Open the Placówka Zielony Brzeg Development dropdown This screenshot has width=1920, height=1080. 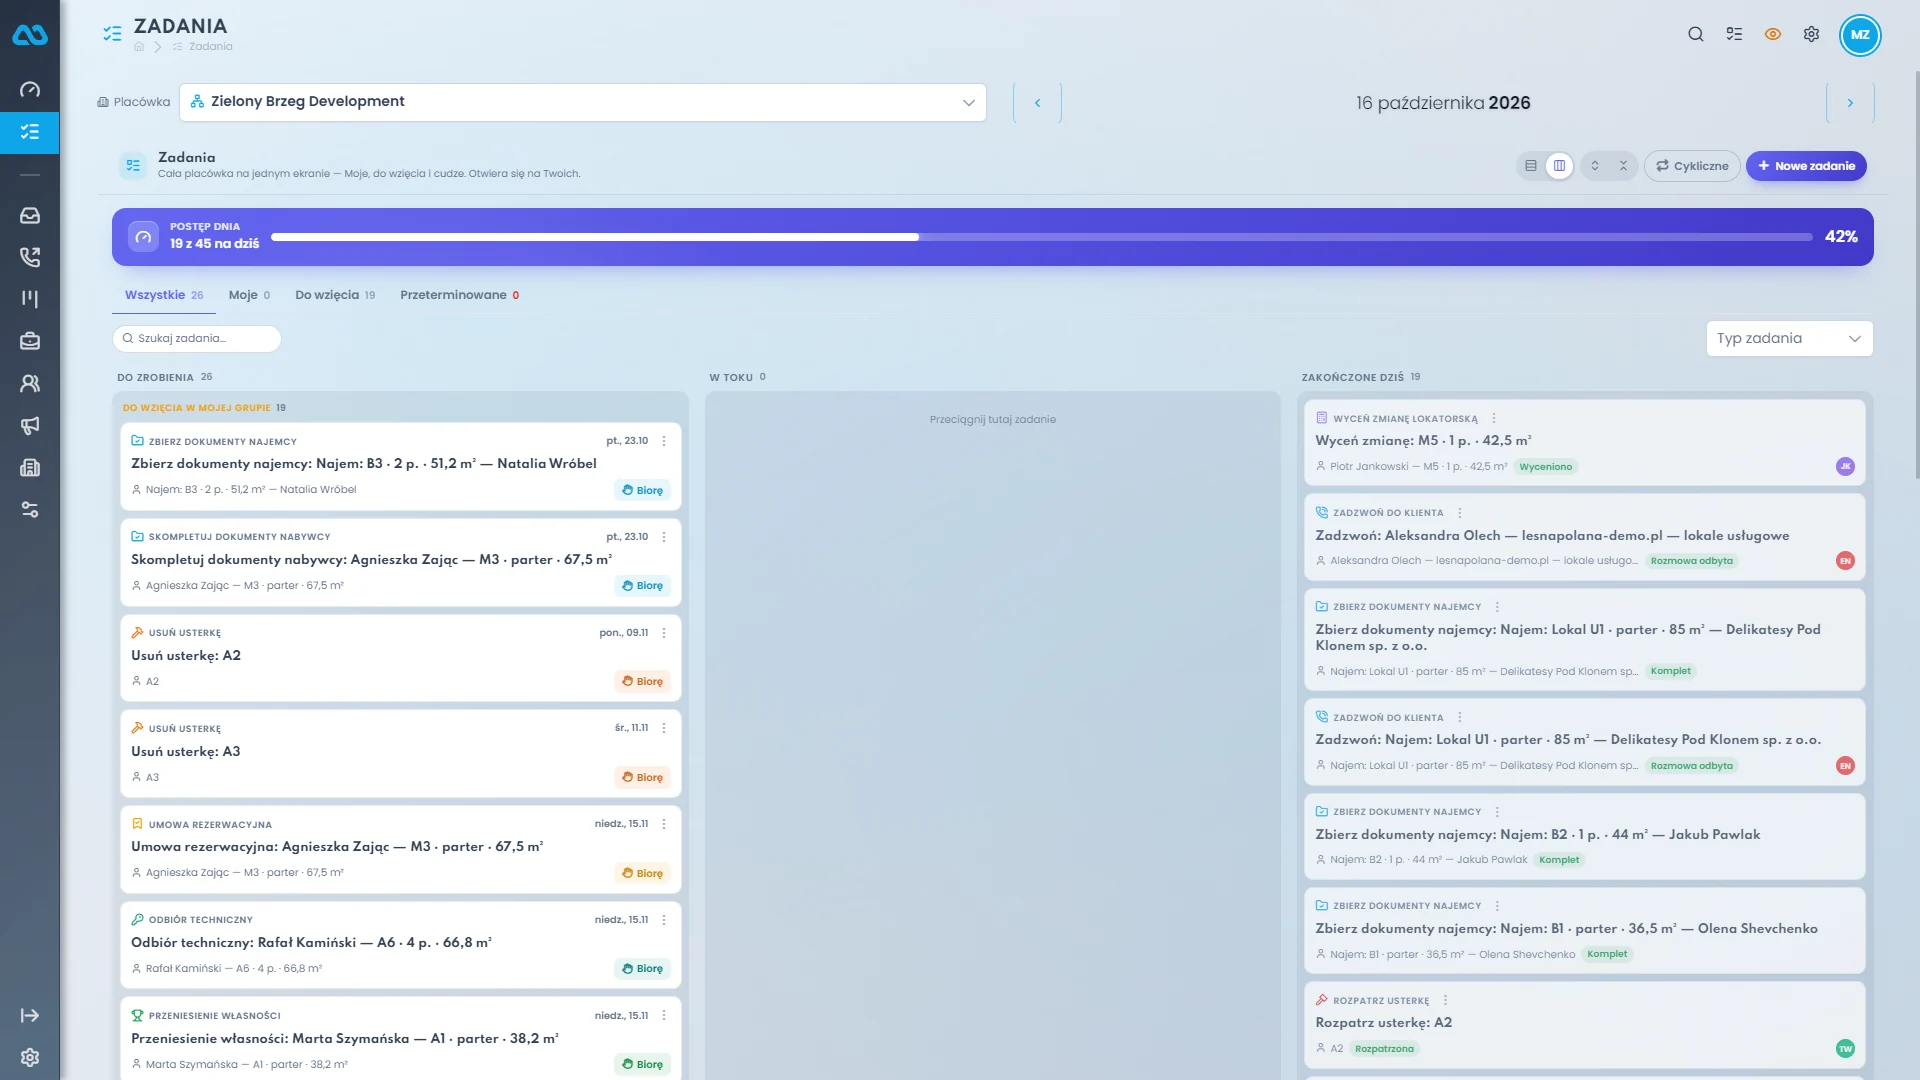pos(583,102)
